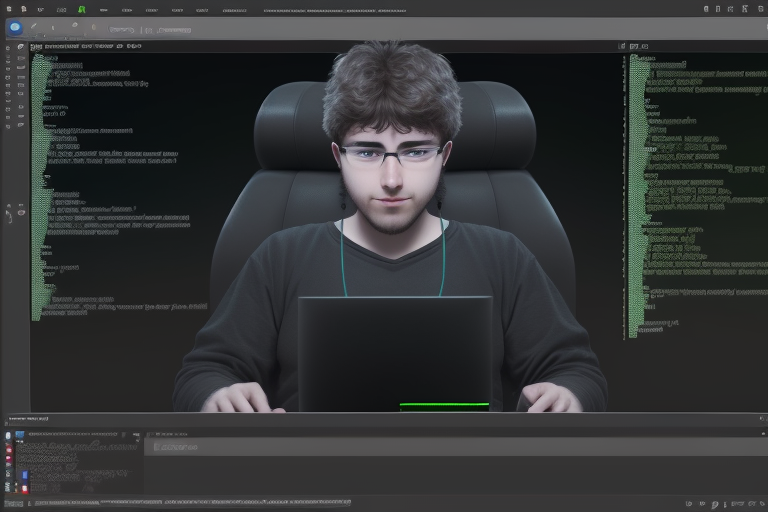Click the first red icon in the bottom-left panel
This screenshot has height=512, width=768.
click(10, 450)
